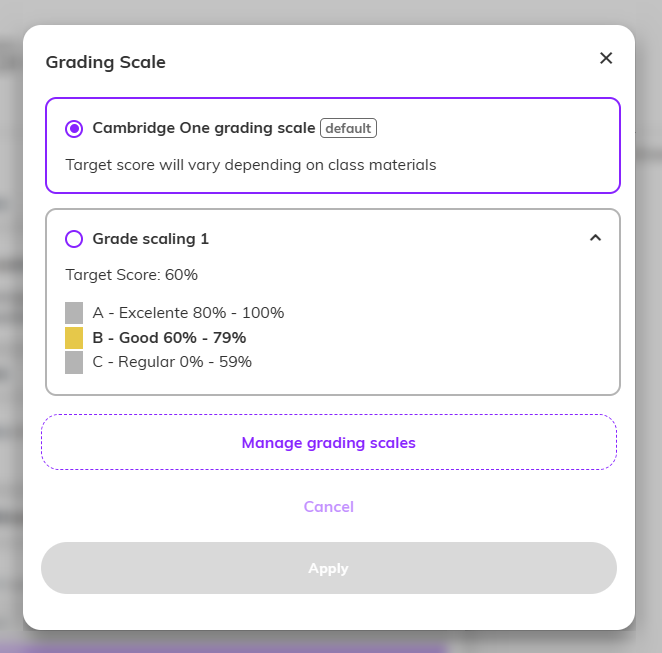662x653 pixels.
Task: Click the Target Score: 60% text
Action: [x=131, y=274]
